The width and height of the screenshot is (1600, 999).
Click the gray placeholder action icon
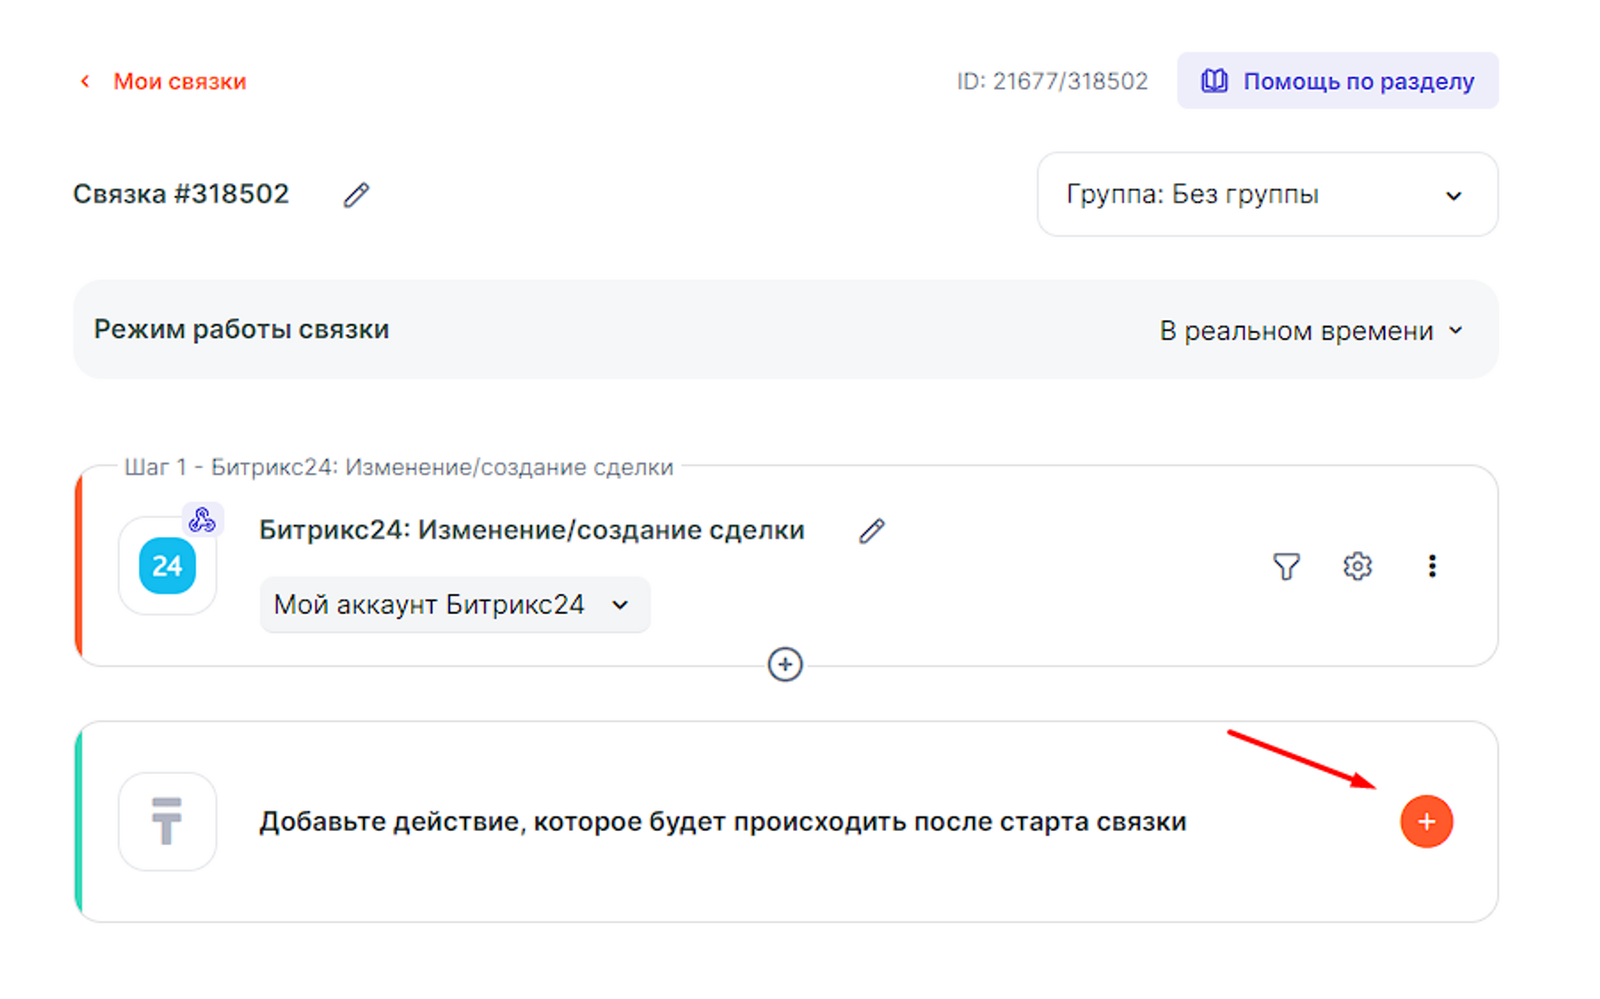pos(167,821)
